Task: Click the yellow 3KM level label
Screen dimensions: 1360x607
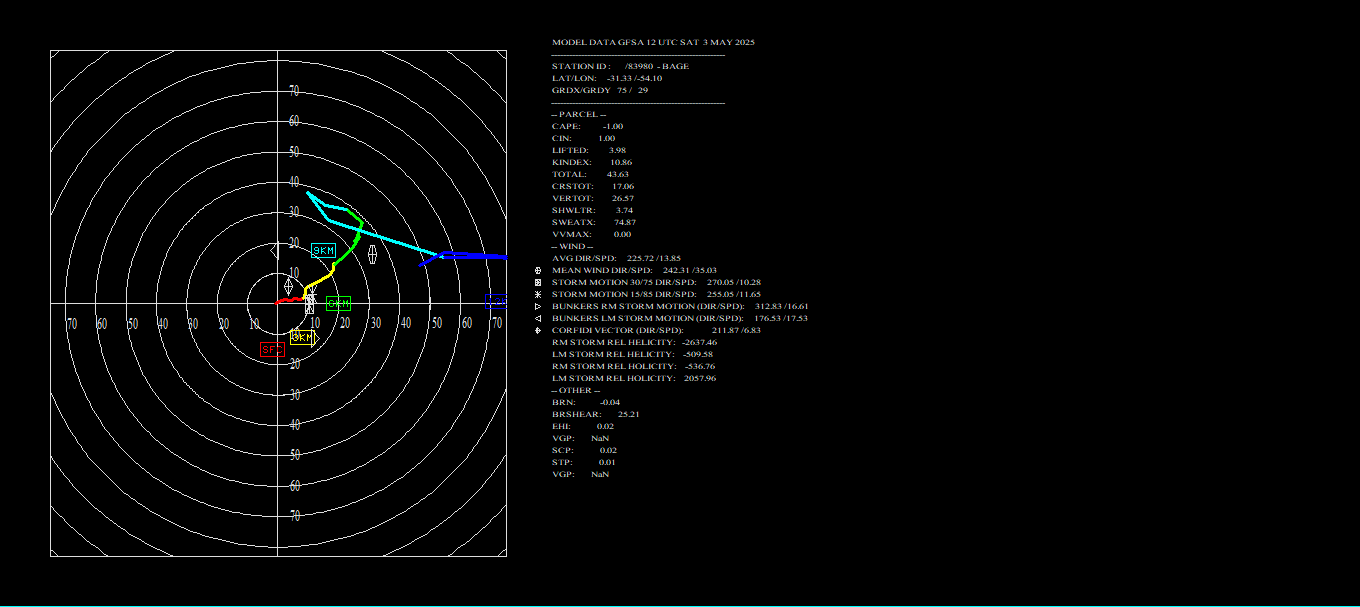Action: (x=301, y=338)
